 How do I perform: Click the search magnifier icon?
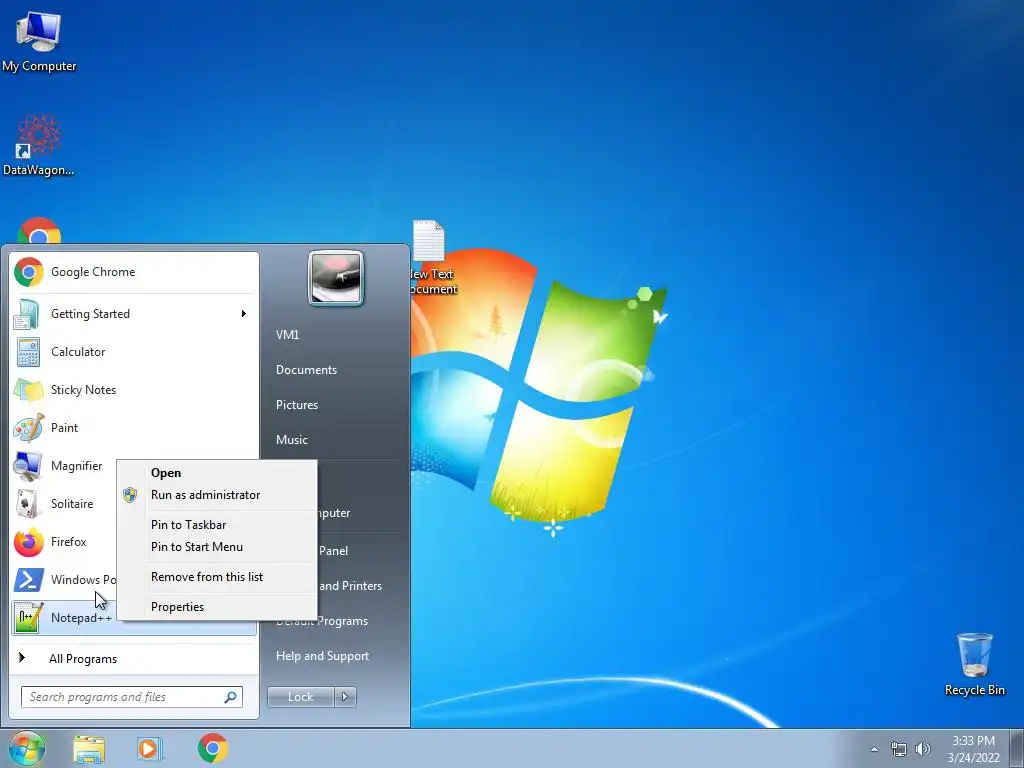pyautogui.click(x=231, y=697)
